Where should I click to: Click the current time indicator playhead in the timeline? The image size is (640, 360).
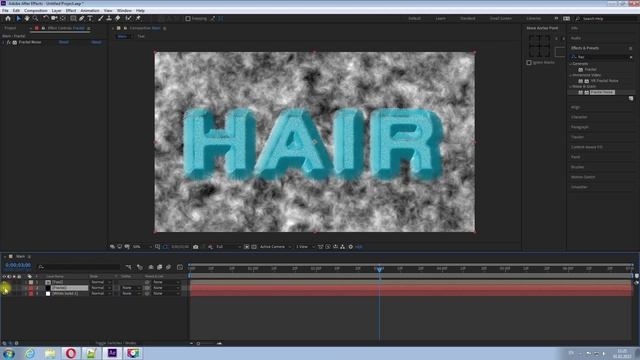coord(379,269)
